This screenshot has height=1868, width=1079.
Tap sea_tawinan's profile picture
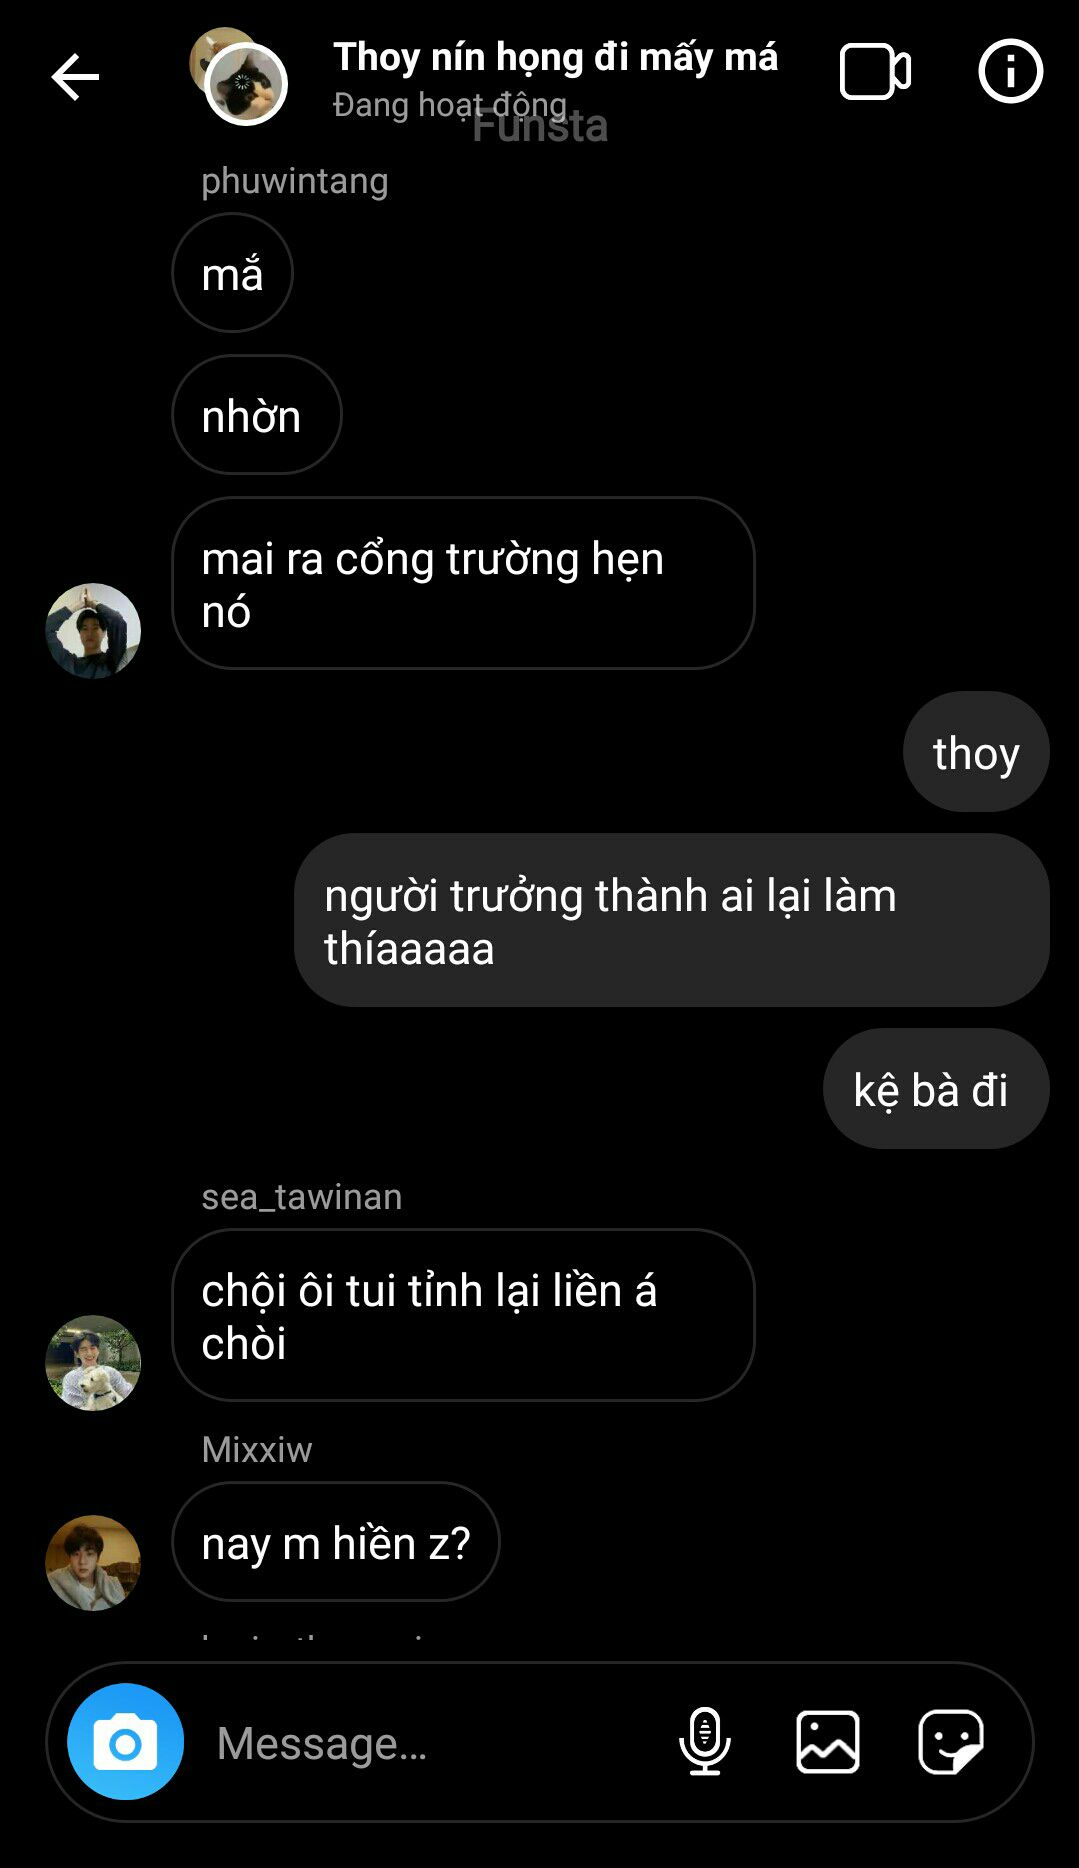pos(93,1363)
